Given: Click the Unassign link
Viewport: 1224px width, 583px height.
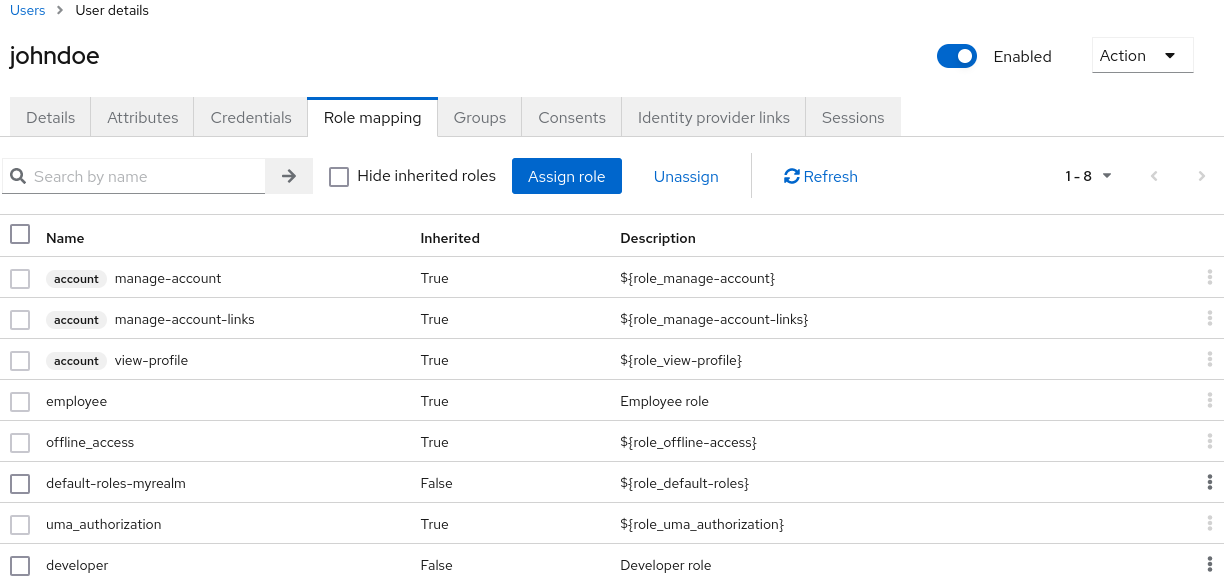Looking at the screenshot, I should tap(686, 176).
